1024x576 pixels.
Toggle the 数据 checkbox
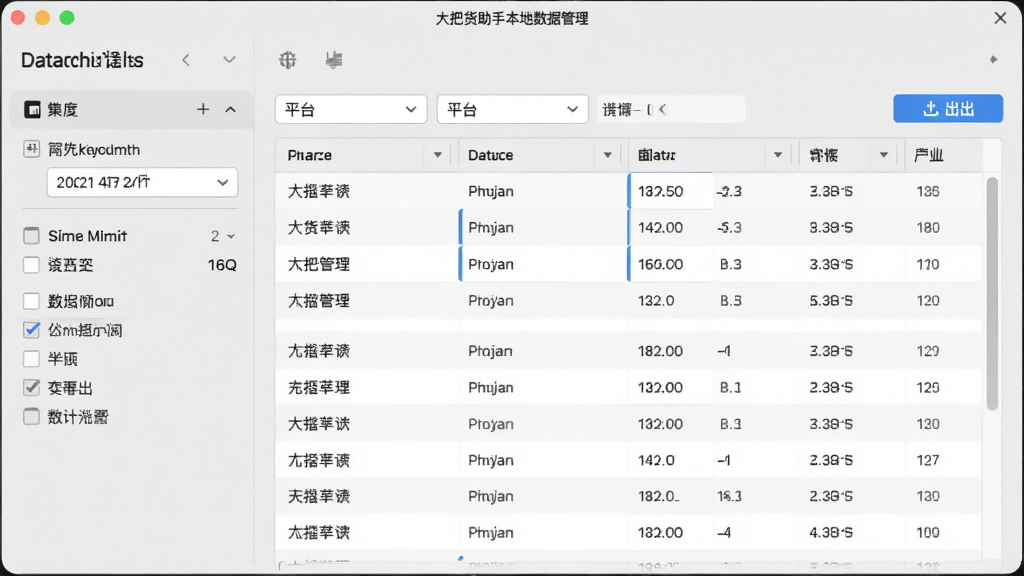pyautogui.click(x=31, y=301)
